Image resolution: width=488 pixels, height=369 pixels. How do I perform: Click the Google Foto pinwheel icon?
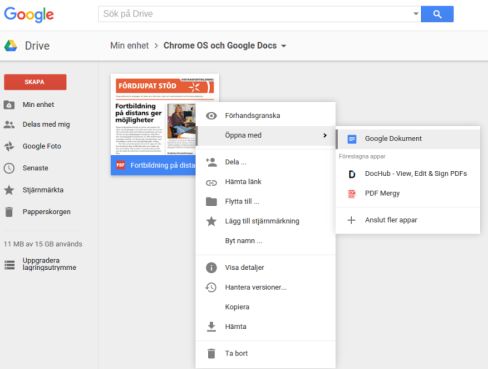[x=9, y=146]
